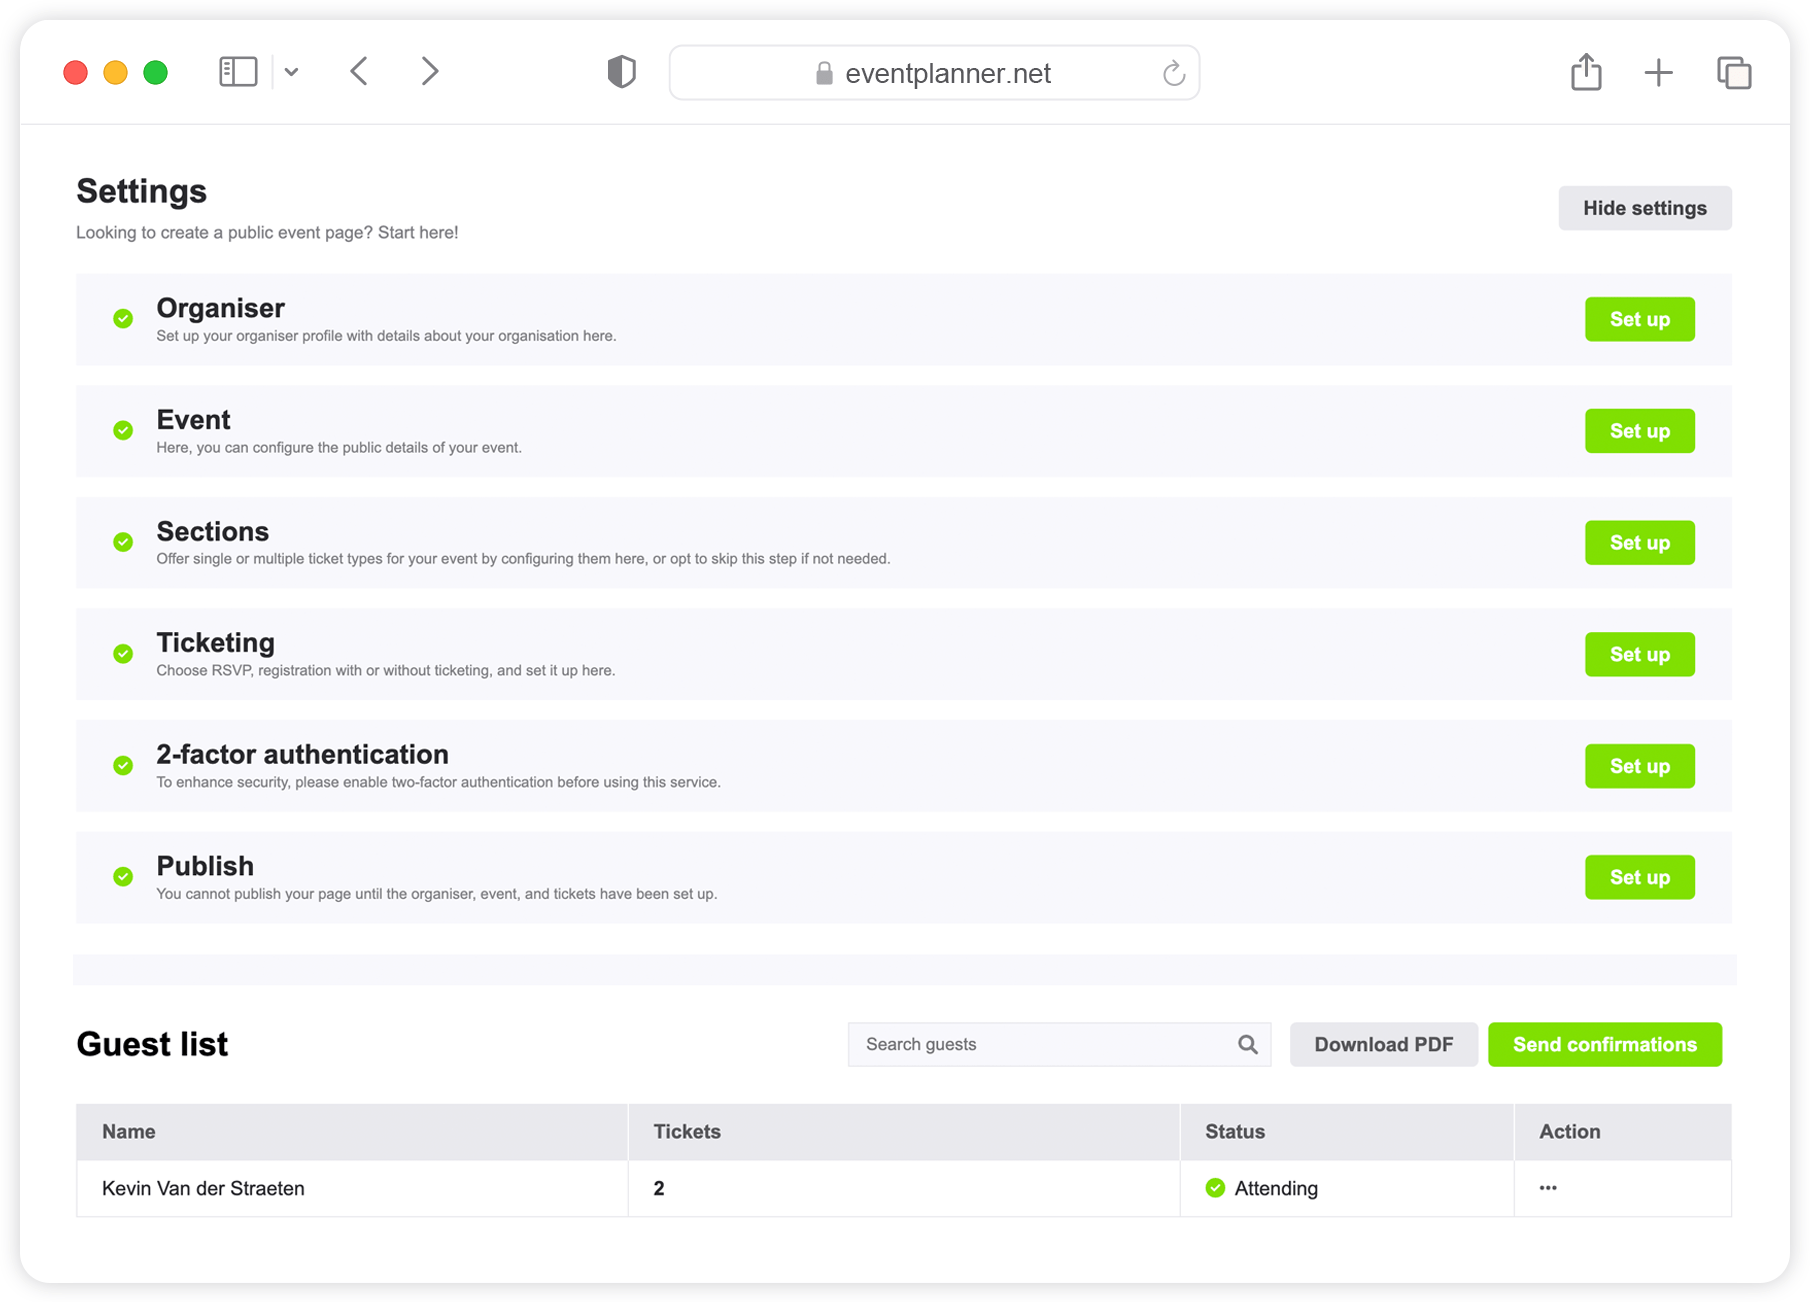Viewport: 1810px width, 1302px height.
Task: Show the tab overview
Action: [1733, 71]
